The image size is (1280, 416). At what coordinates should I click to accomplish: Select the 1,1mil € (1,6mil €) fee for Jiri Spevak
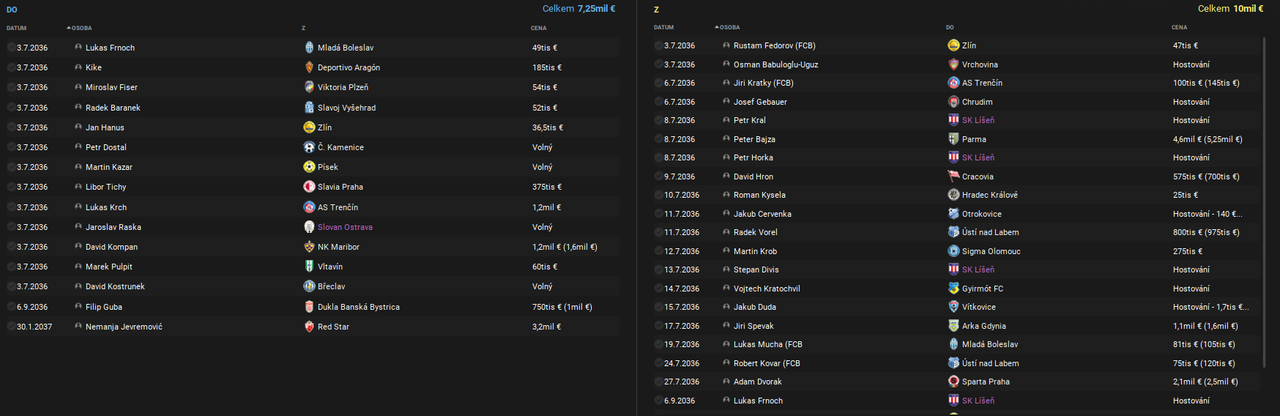pyautogui.click(x=1205, y=326)
